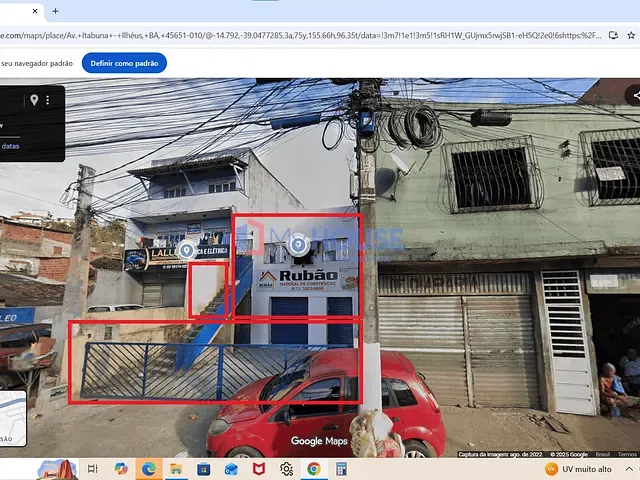Click the 'Definir como padrão' button

(x=124, y=63)
